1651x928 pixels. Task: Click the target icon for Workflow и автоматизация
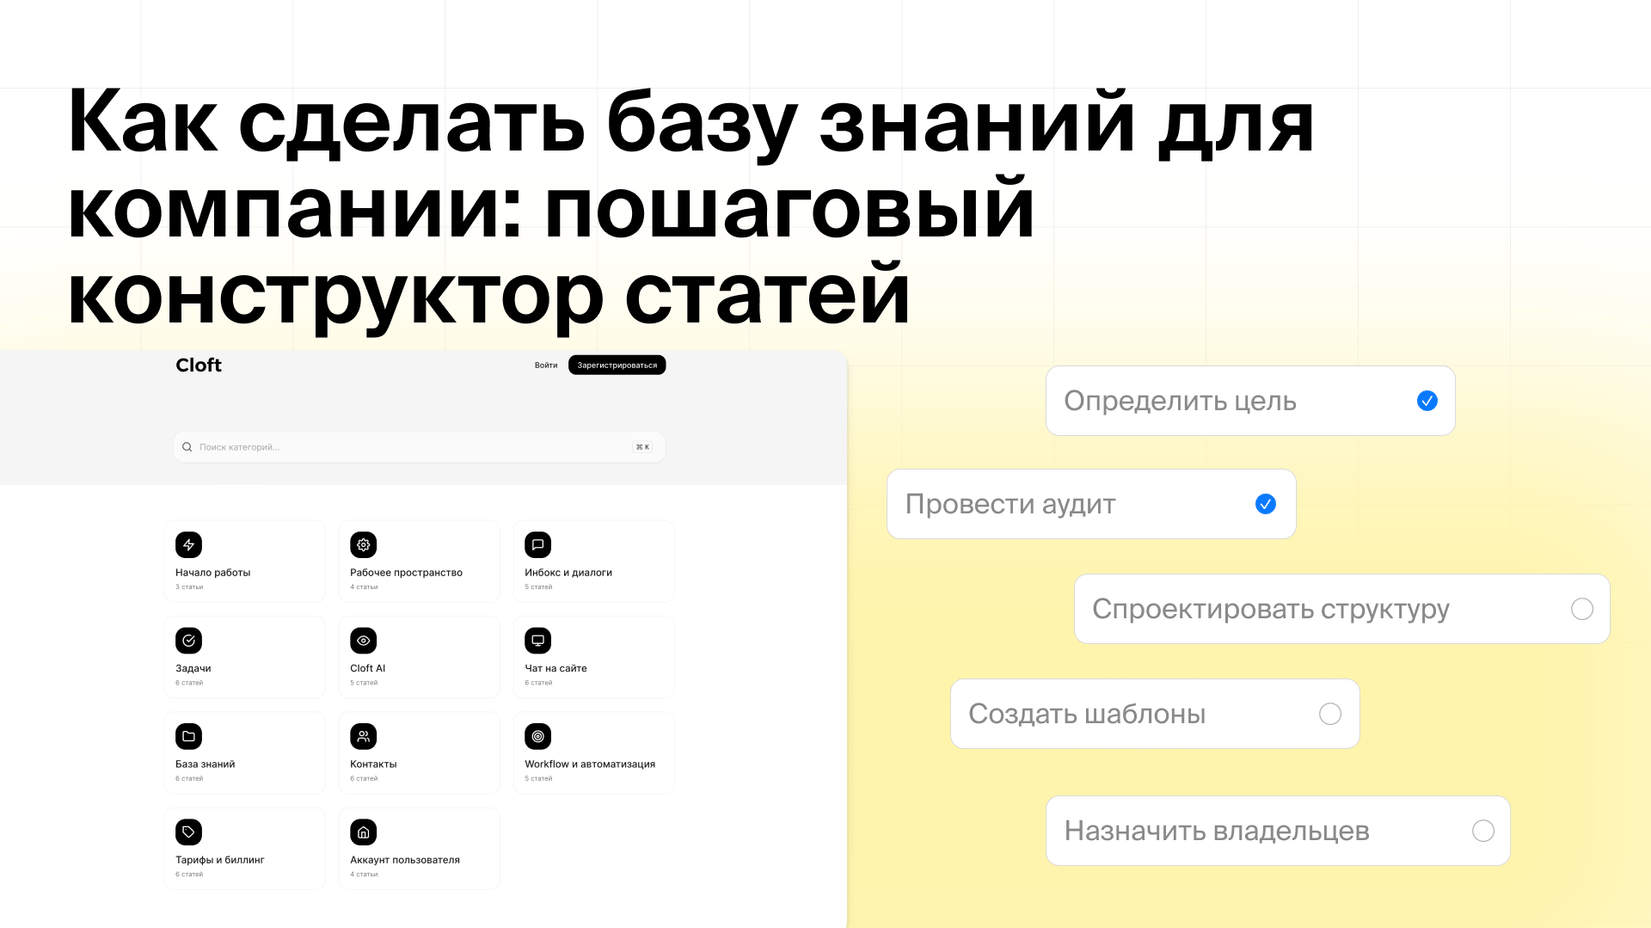coord(538,736)
